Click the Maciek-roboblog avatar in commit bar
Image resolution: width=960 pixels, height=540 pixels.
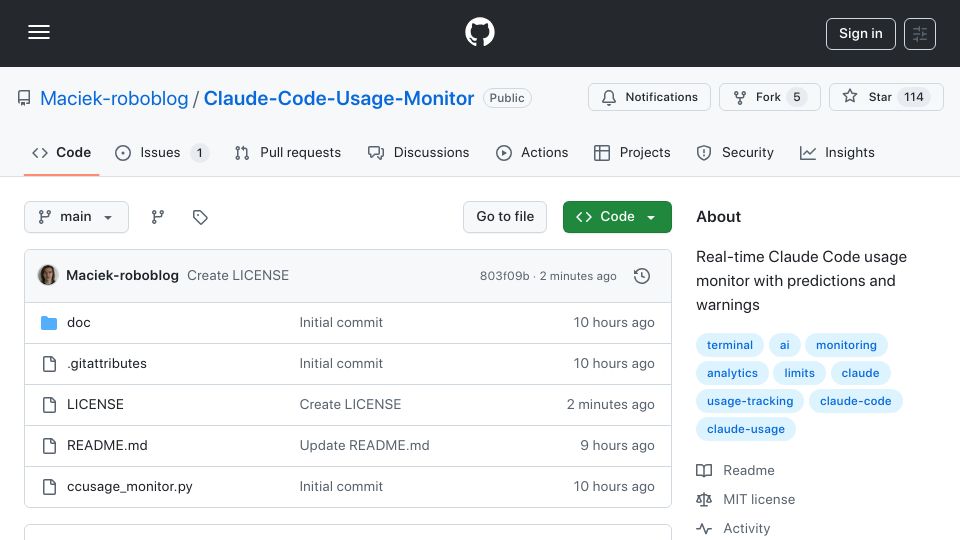[x=48, y=276]
